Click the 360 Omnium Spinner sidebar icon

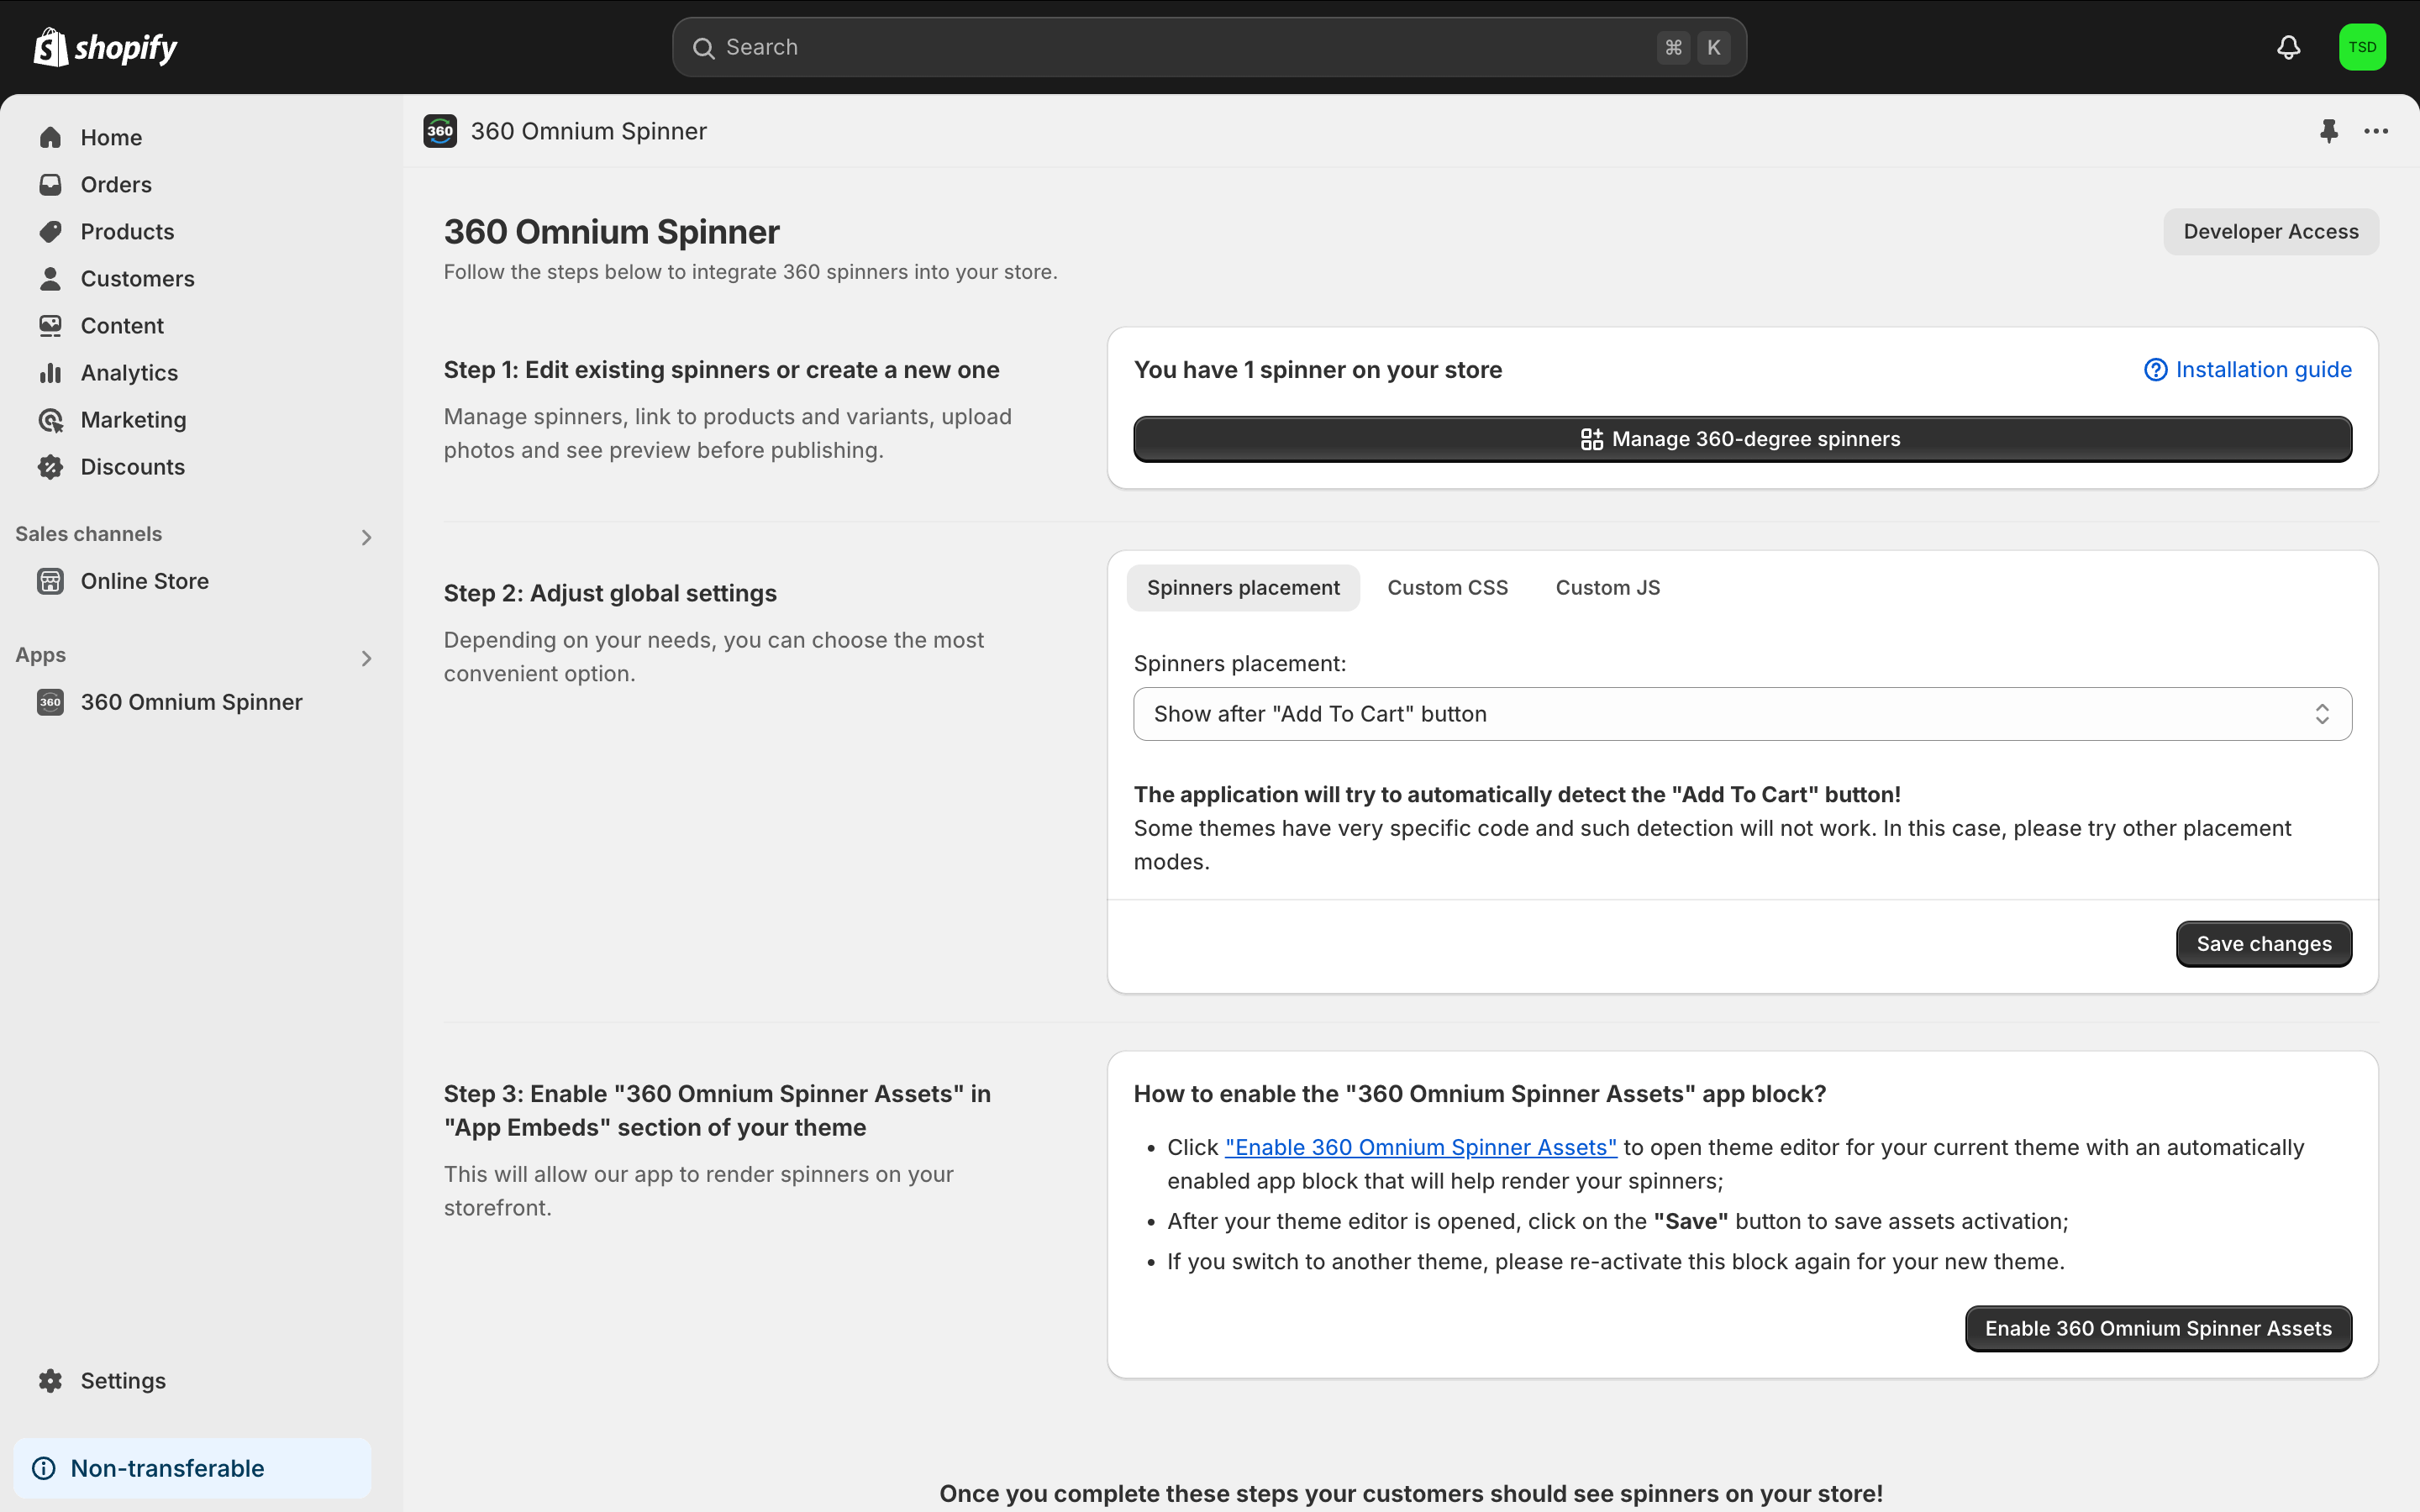tap(50, 702)
